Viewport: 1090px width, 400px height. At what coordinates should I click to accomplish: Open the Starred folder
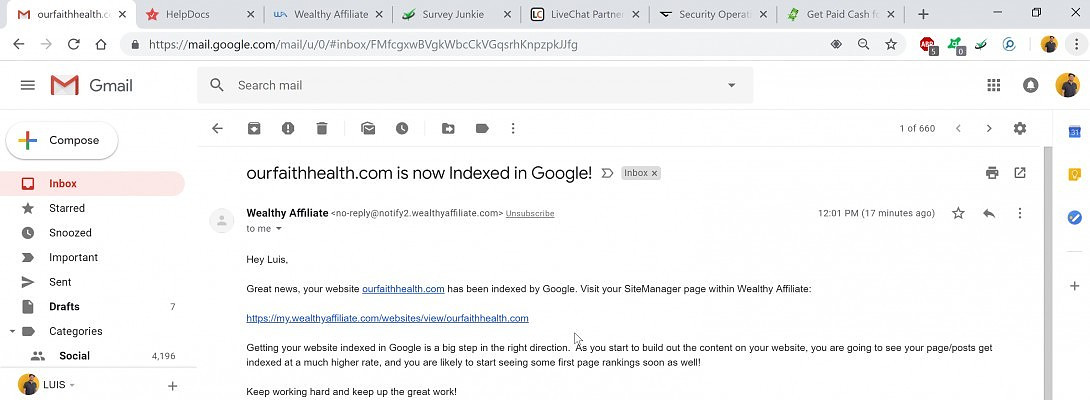(67, 208)
